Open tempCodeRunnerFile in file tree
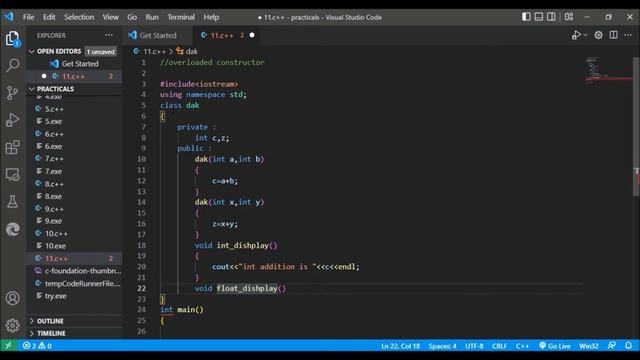The width and height of the screenshot is (640, 360). (74, 284)
